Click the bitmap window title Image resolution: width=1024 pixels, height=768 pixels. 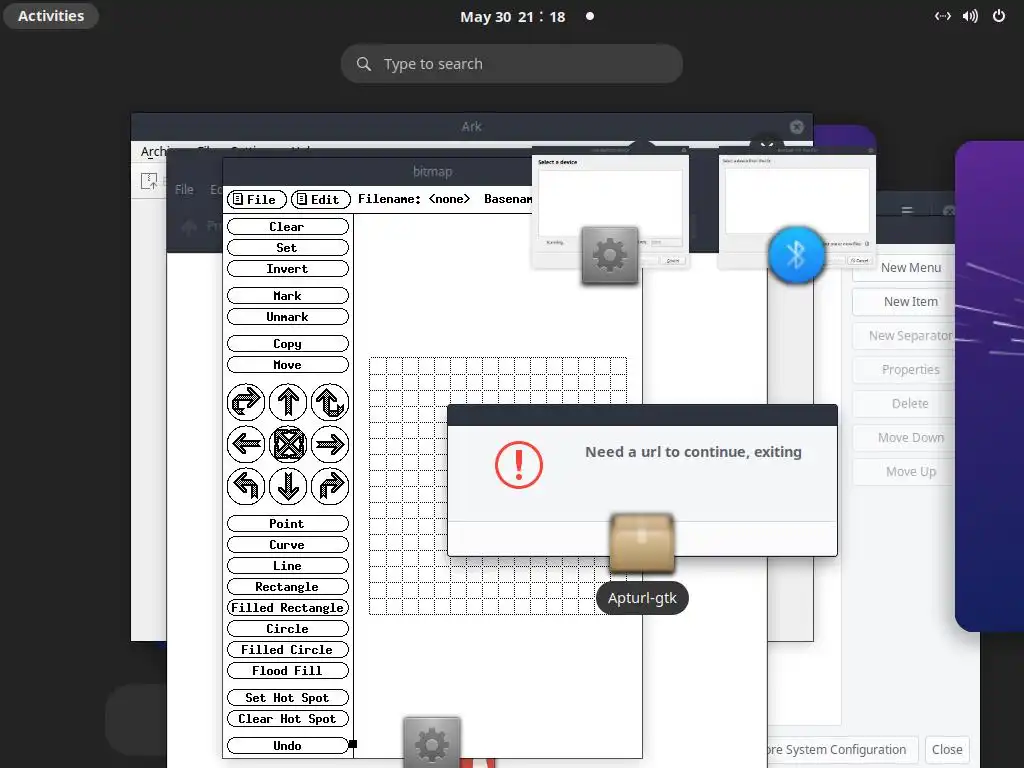tap(432, 172)
